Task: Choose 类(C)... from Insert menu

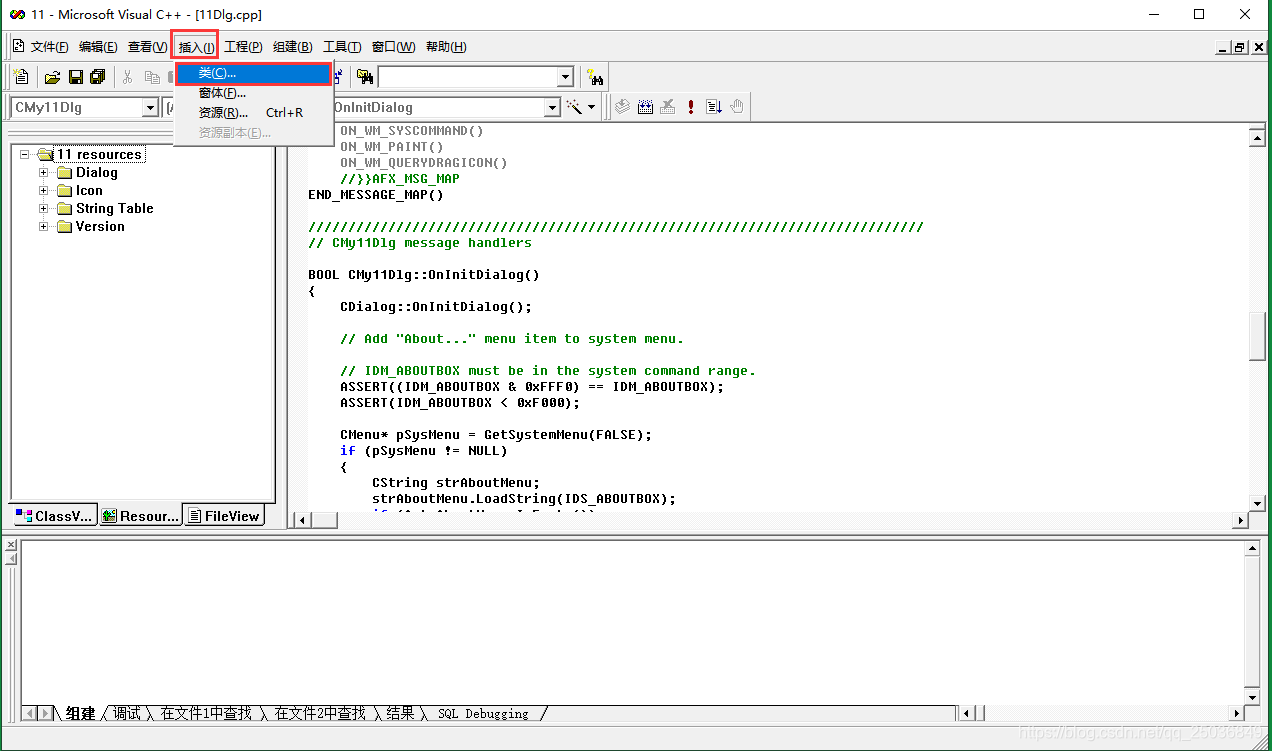Action: [253, 74]
